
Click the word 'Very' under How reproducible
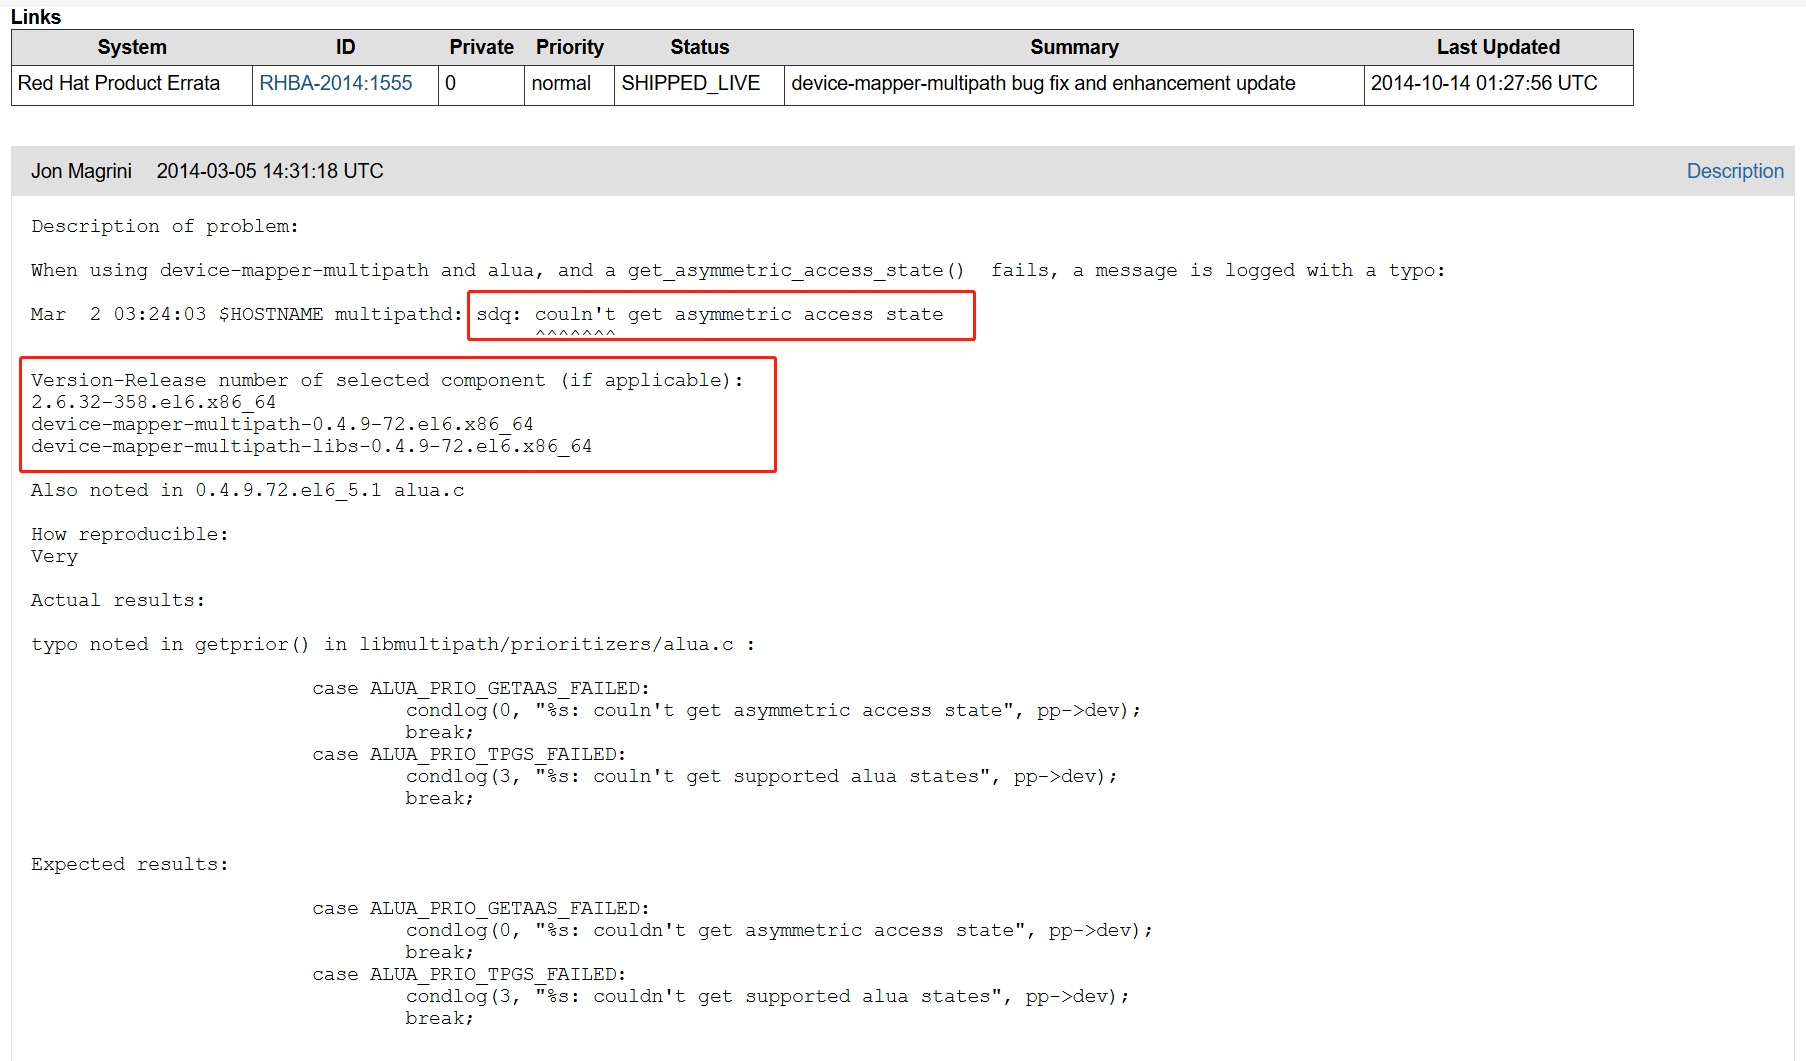point(54,557)
